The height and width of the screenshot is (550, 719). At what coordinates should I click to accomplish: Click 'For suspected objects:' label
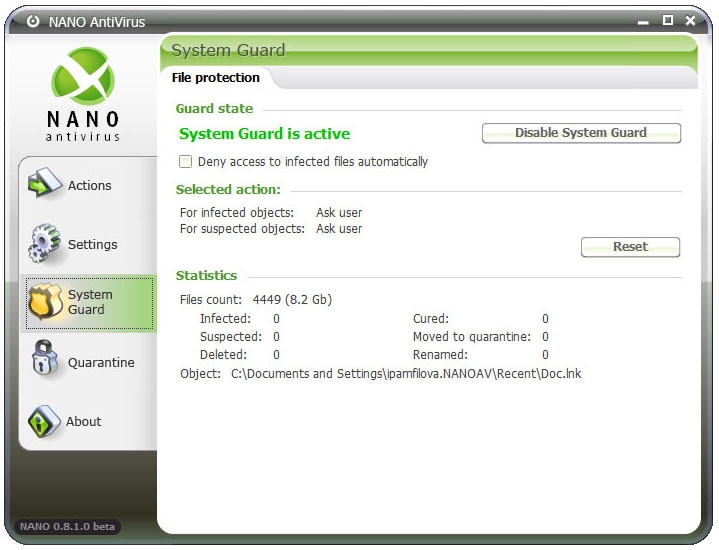click(x=242, y=228)
